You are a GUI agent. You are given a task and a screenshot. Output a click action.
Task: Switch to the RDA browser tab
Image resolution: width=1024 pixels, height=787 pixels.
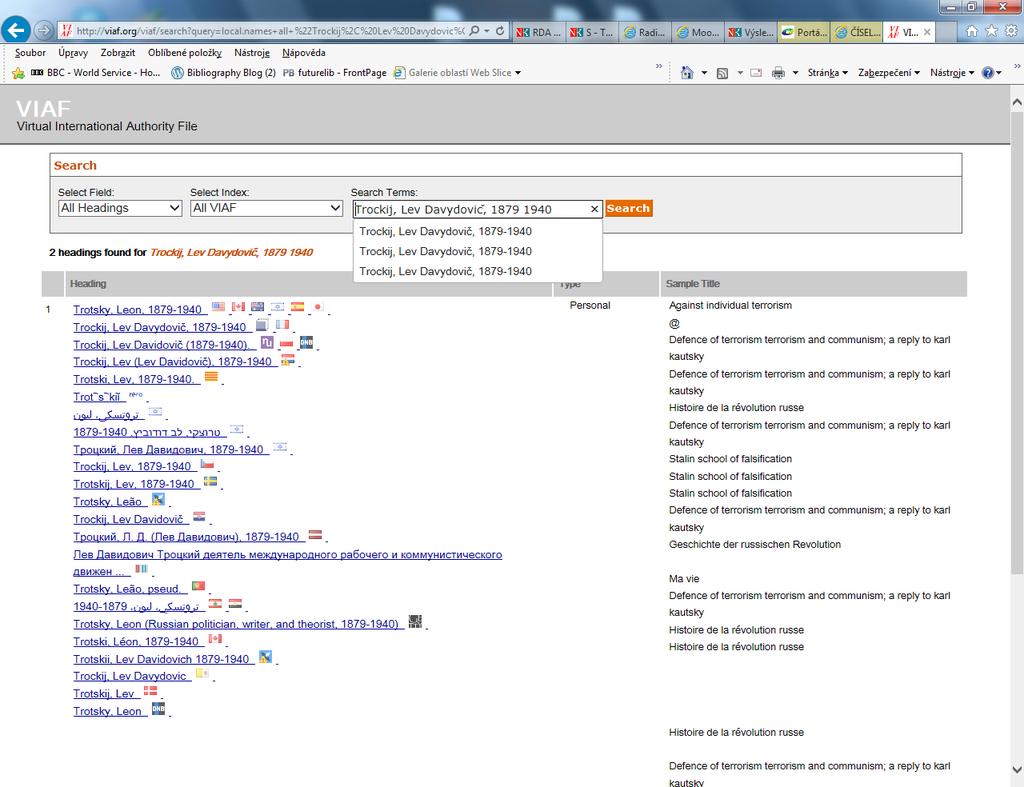(x=538, y=31)
